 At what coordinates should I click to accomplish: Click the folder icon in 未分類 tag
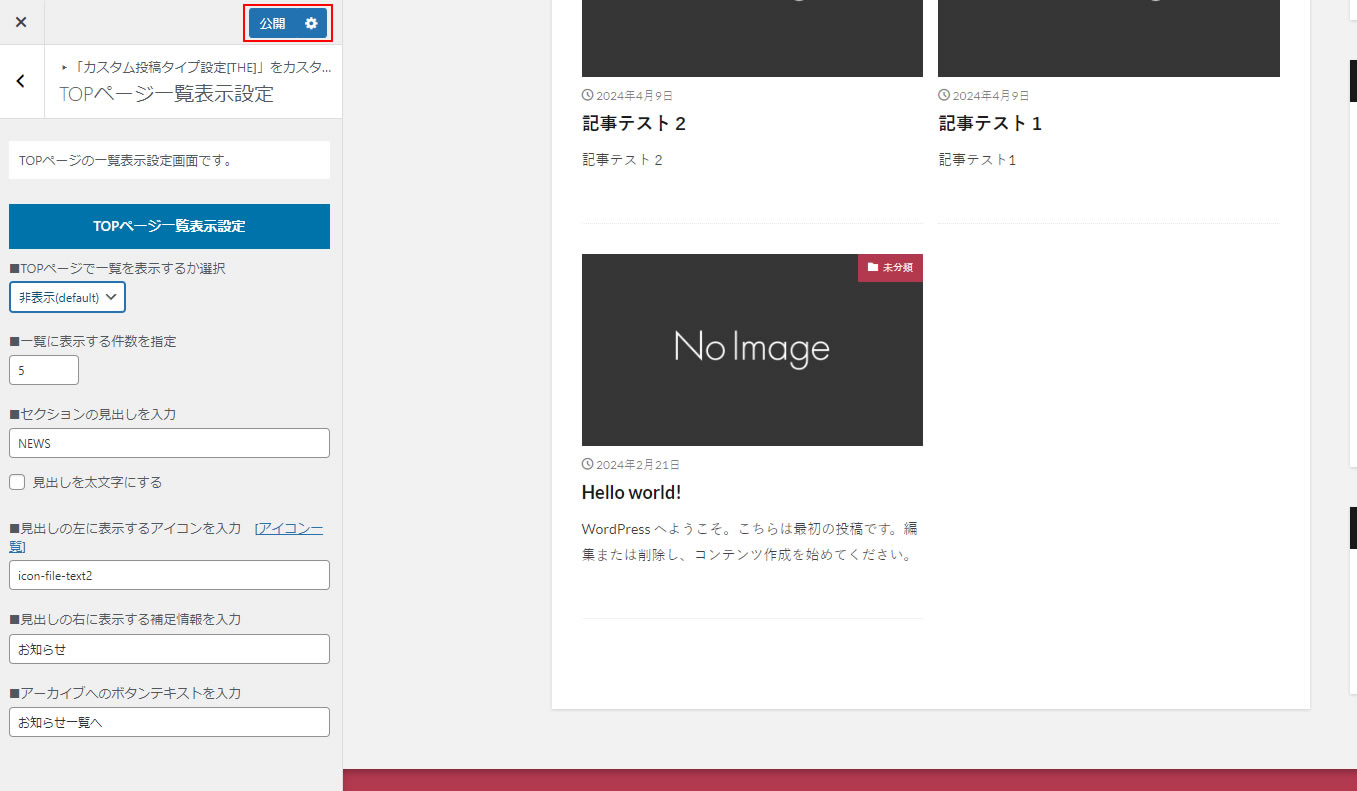click(x=872, y=268)
